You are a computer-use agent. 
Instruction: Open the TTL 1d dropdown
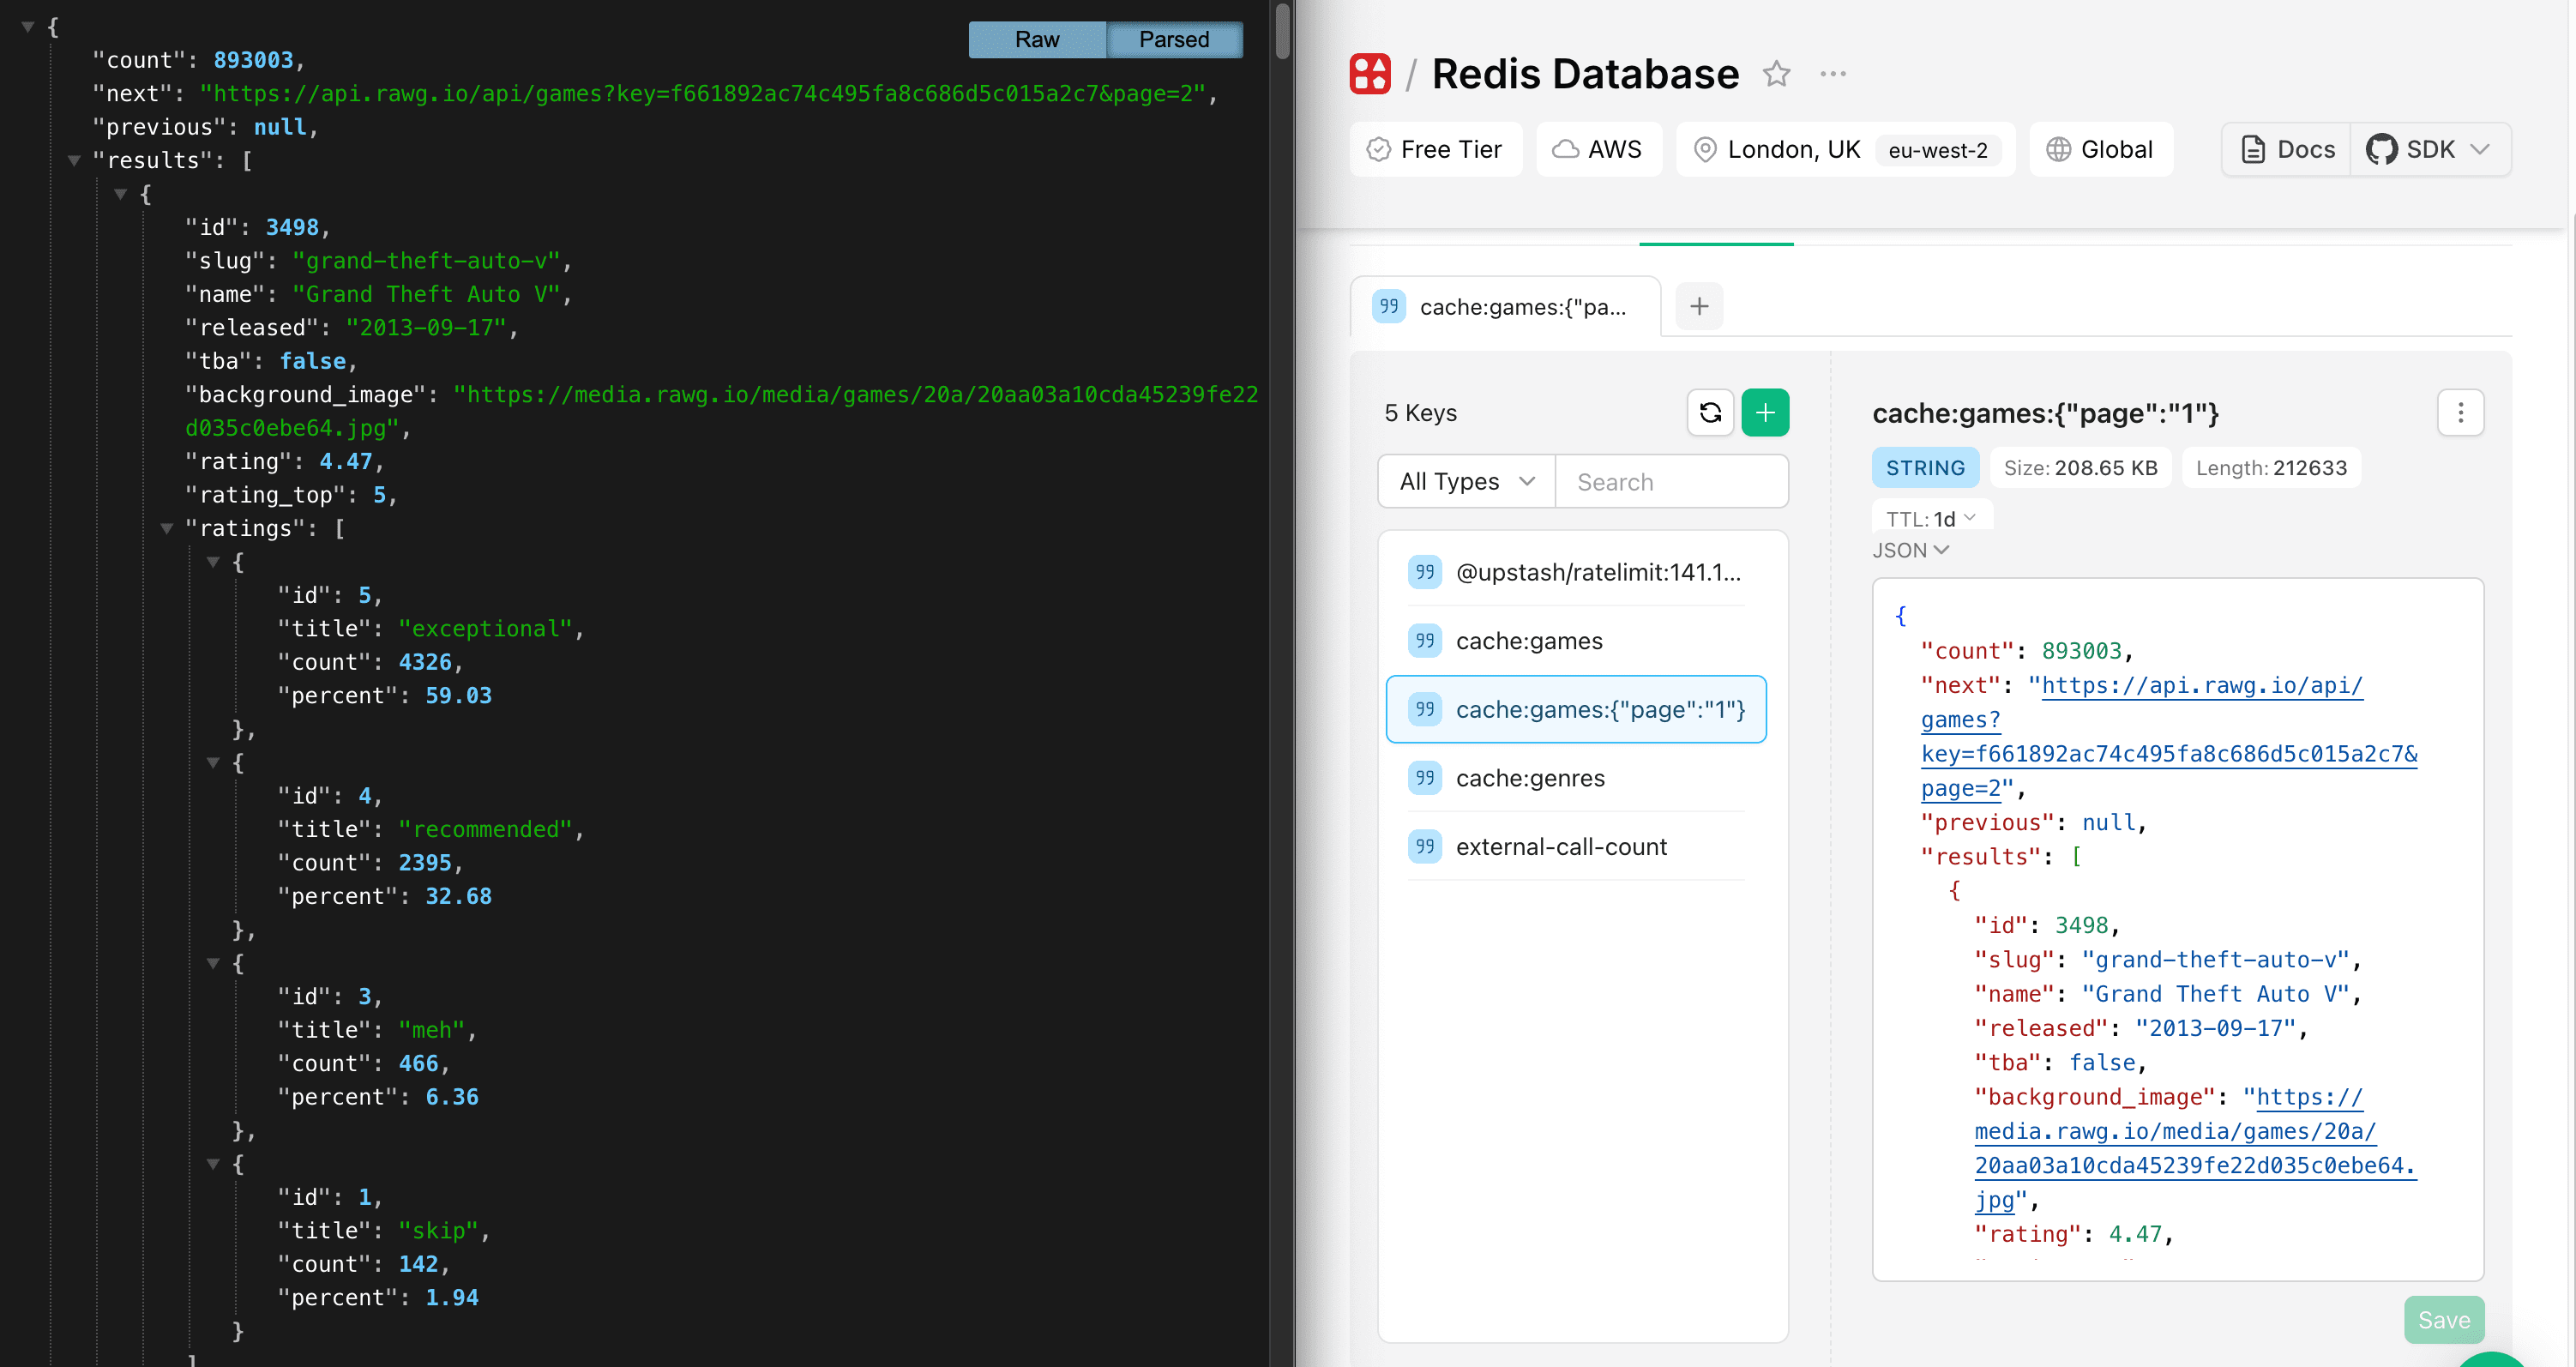point(1931,519)
